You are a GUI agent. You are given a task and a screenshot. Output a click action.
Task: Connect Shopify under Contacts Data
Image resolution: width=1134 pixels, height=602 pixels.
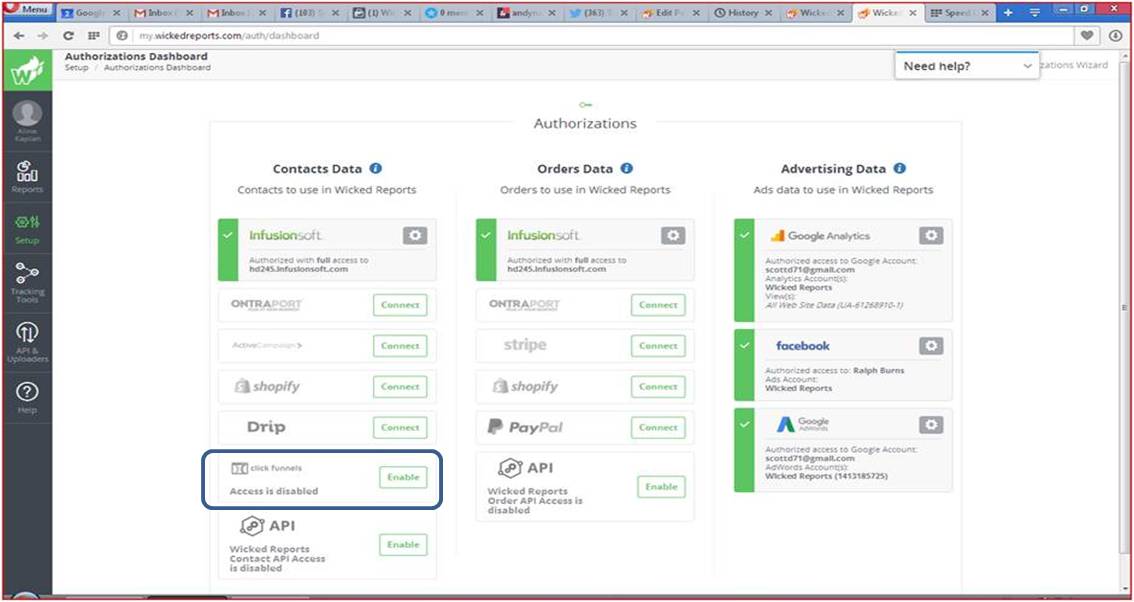click(400, 386)
